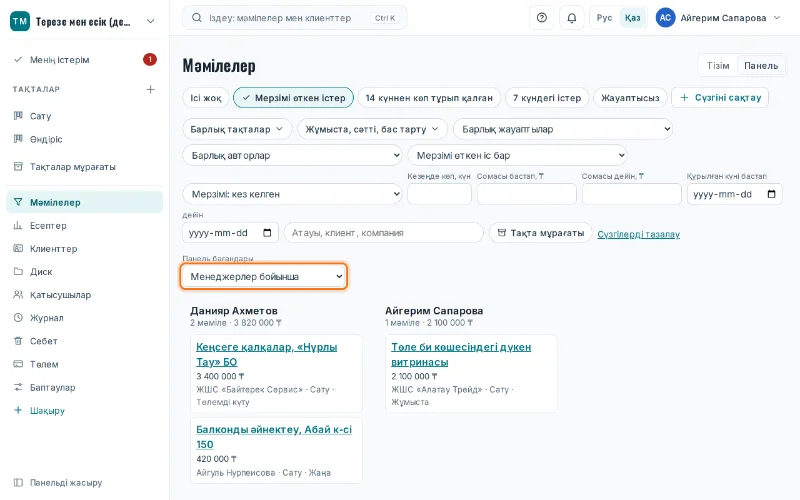Open deal Кеңсеге қалқалар, «Нұрлы Тау» БО
The height and width of the screenshot is (500, 800).
coord(266,354)
